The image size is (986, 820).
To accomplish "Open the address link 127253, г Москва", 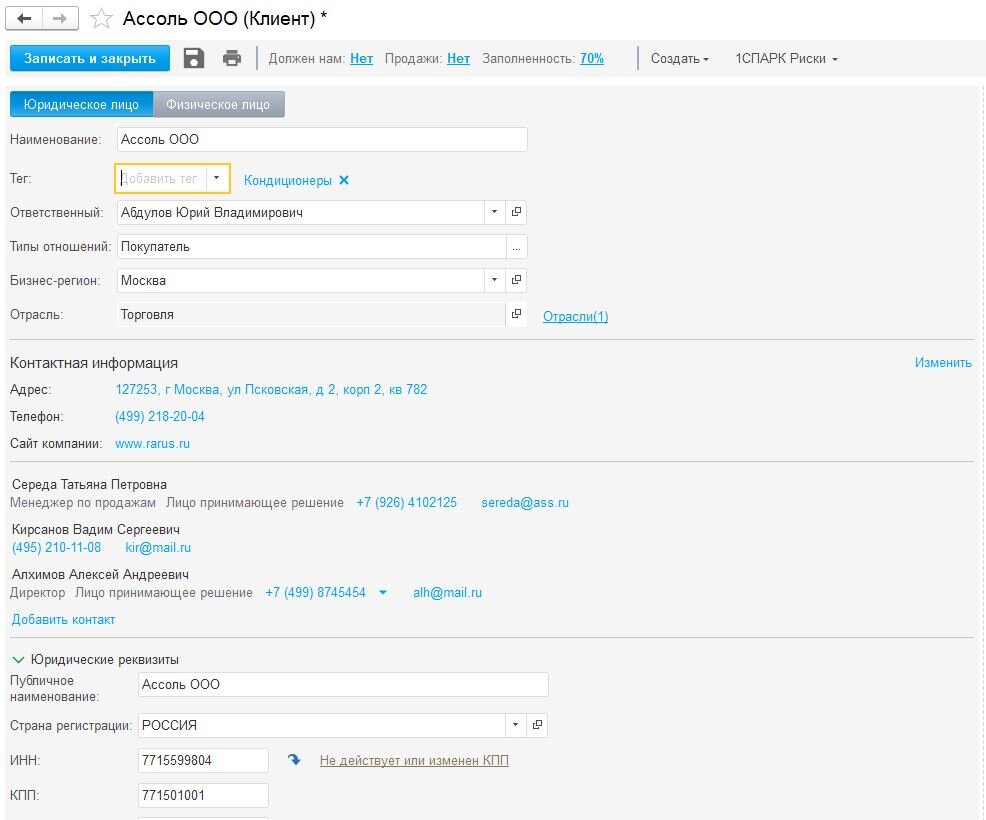I will pyautogui.click(x=271, y=389).
